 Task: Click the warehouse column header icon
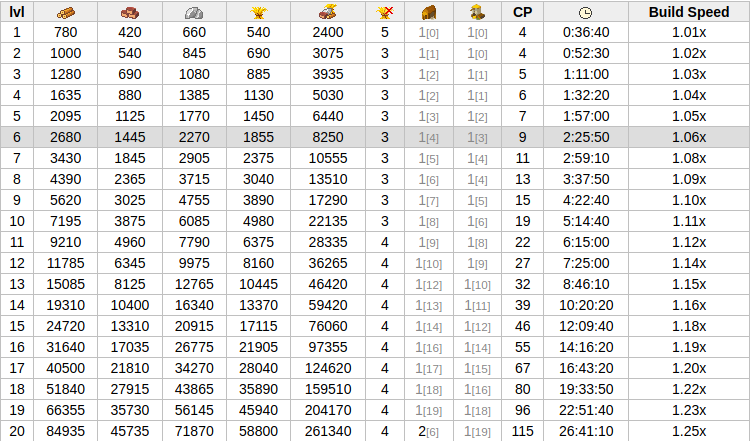429,12
